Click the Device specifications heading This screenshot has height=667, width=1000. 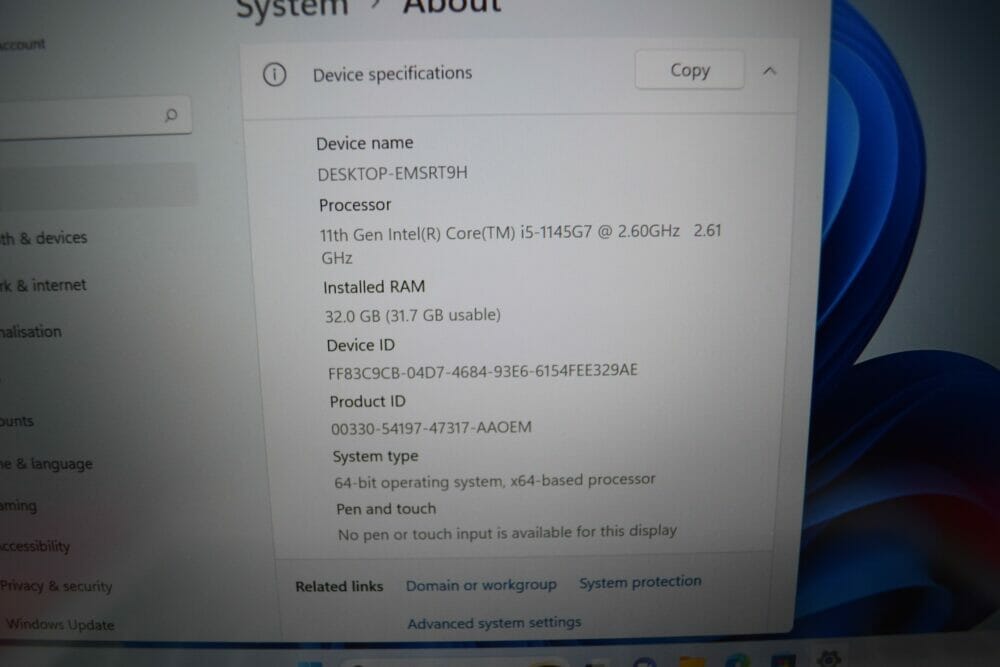392,74
